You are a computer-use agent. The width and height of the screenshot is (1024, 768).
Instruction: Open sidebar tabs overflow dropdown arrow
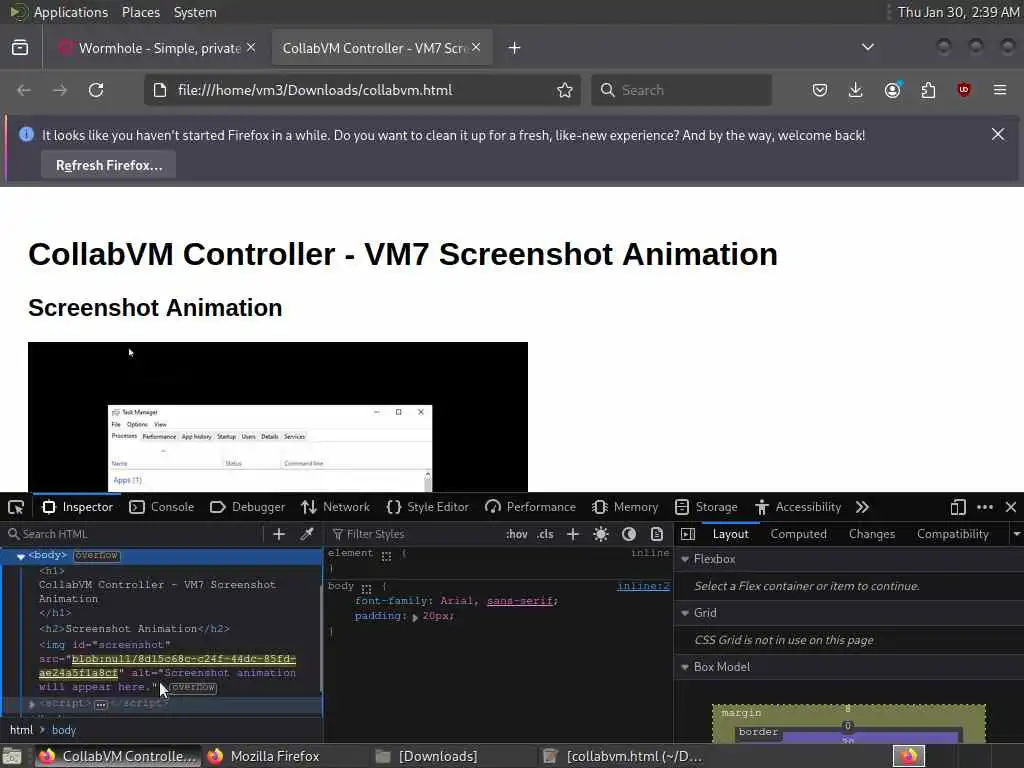[1016, 534]
